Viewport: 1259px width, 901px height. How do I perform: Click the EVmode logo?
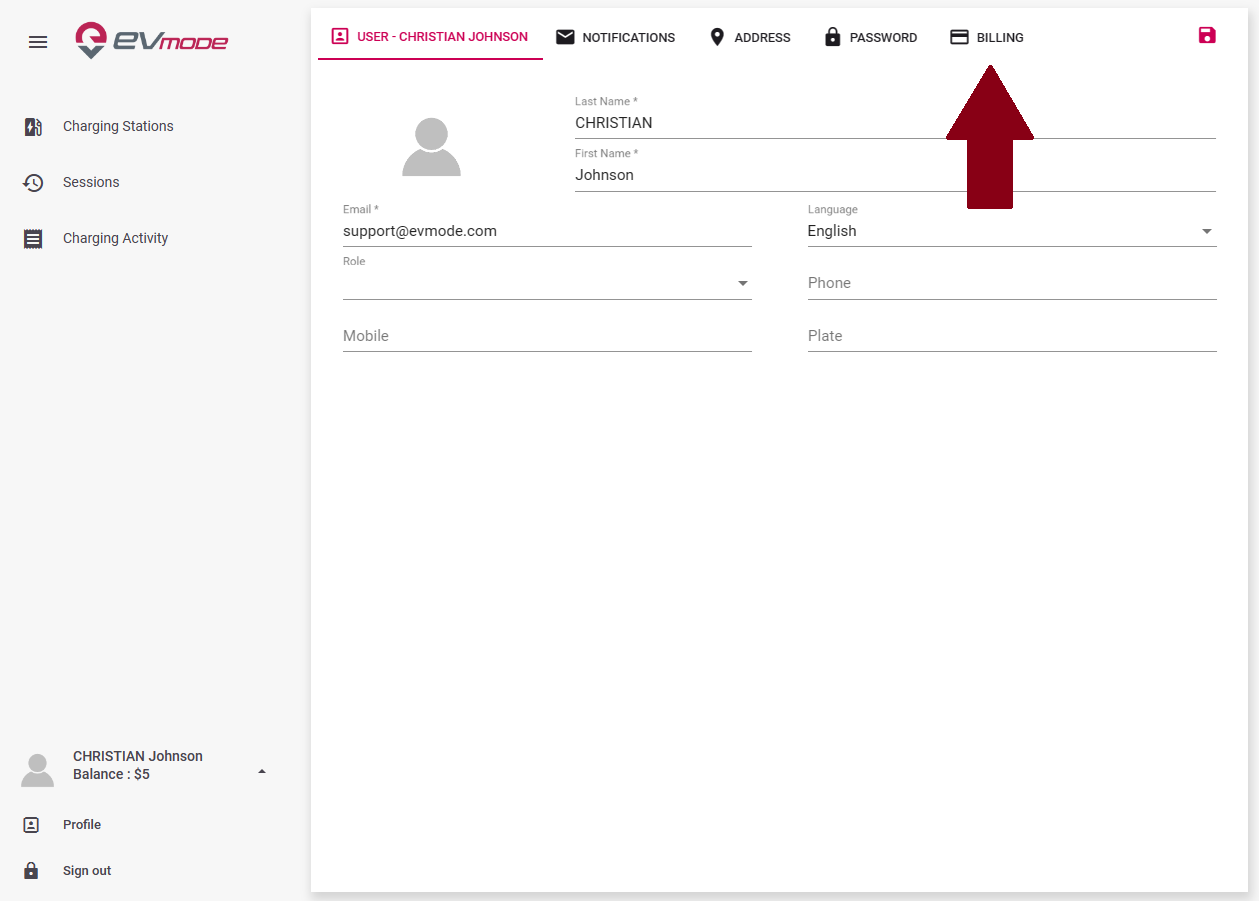click(151, 41)
